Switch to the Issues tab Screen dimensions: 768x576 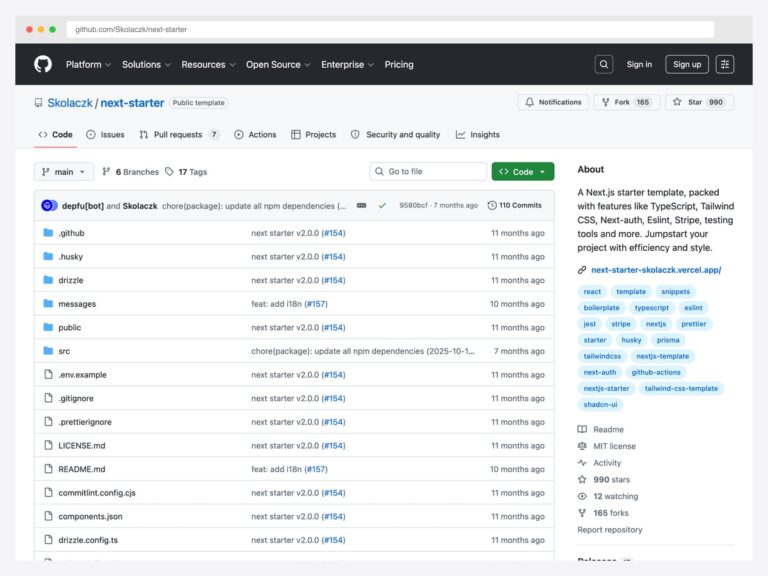pyautogui.click(x=105, y=134)
